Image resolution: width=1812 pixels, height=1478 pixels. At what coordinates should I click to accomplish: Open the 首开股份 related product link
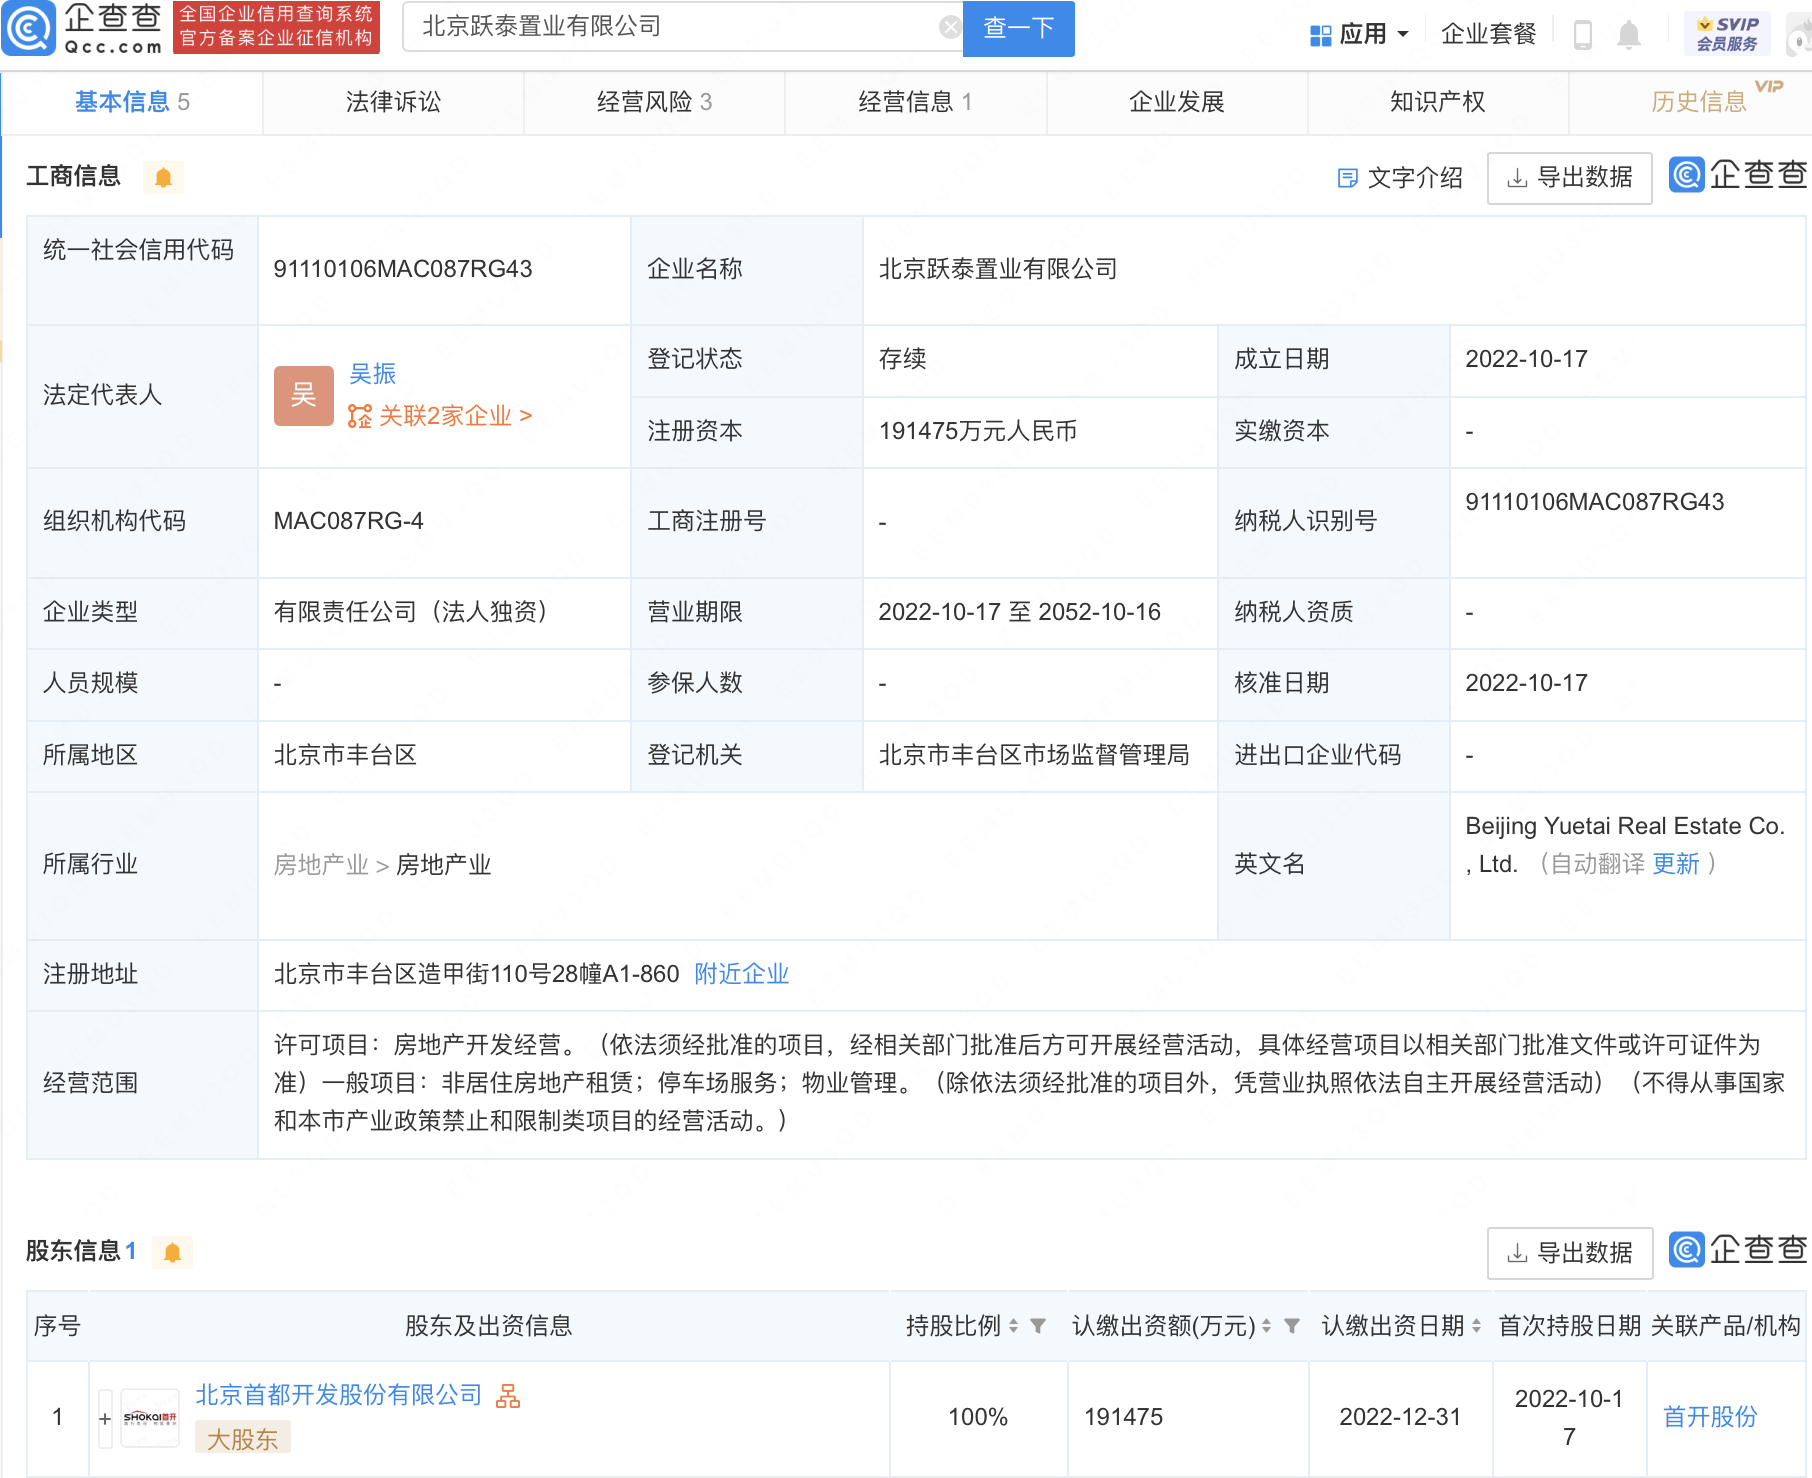1710,1417
